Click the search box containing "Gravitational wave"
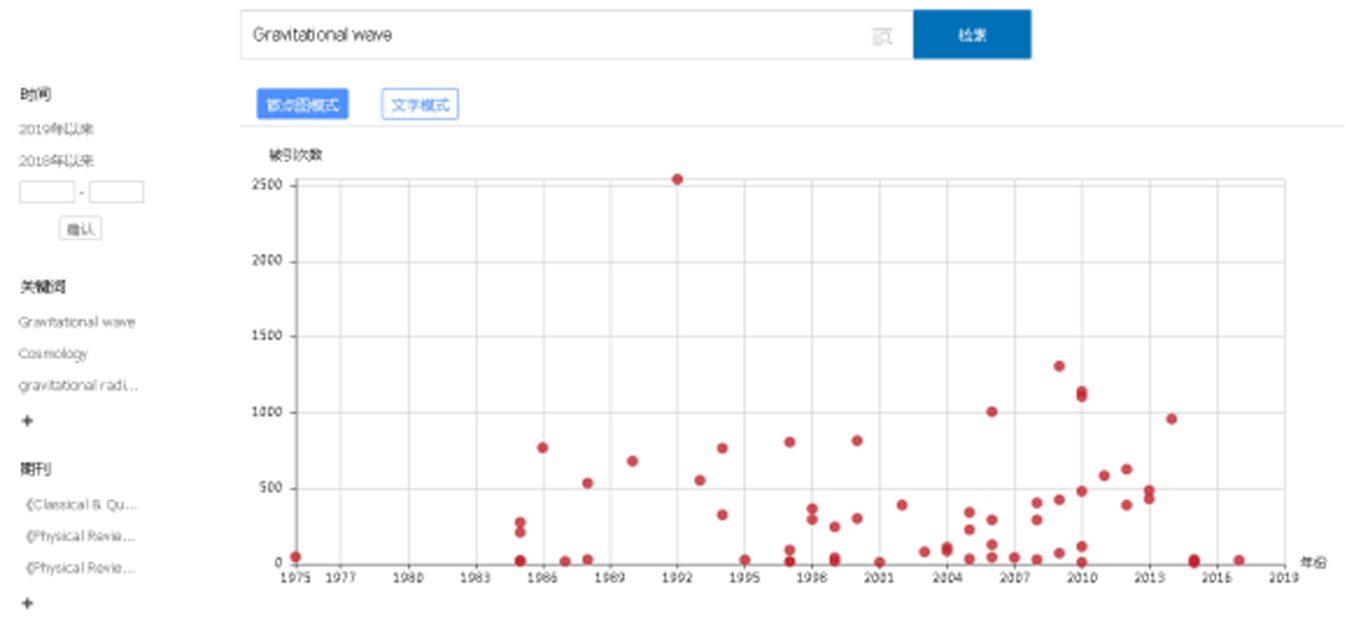Image resolution: width=1347 pixels, height=622 pixels. [x=576, y=35]
